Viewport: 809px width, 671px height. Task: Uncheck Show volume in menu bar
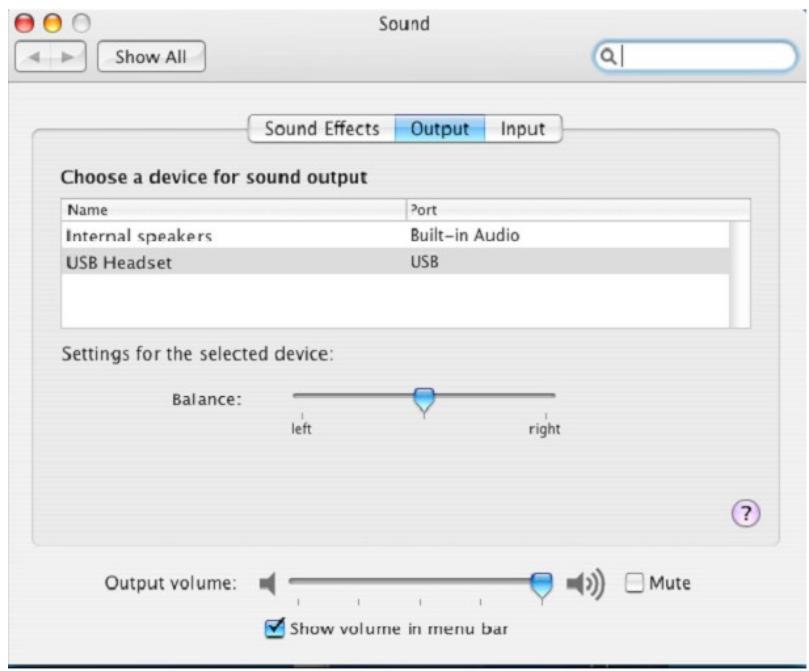275,629
